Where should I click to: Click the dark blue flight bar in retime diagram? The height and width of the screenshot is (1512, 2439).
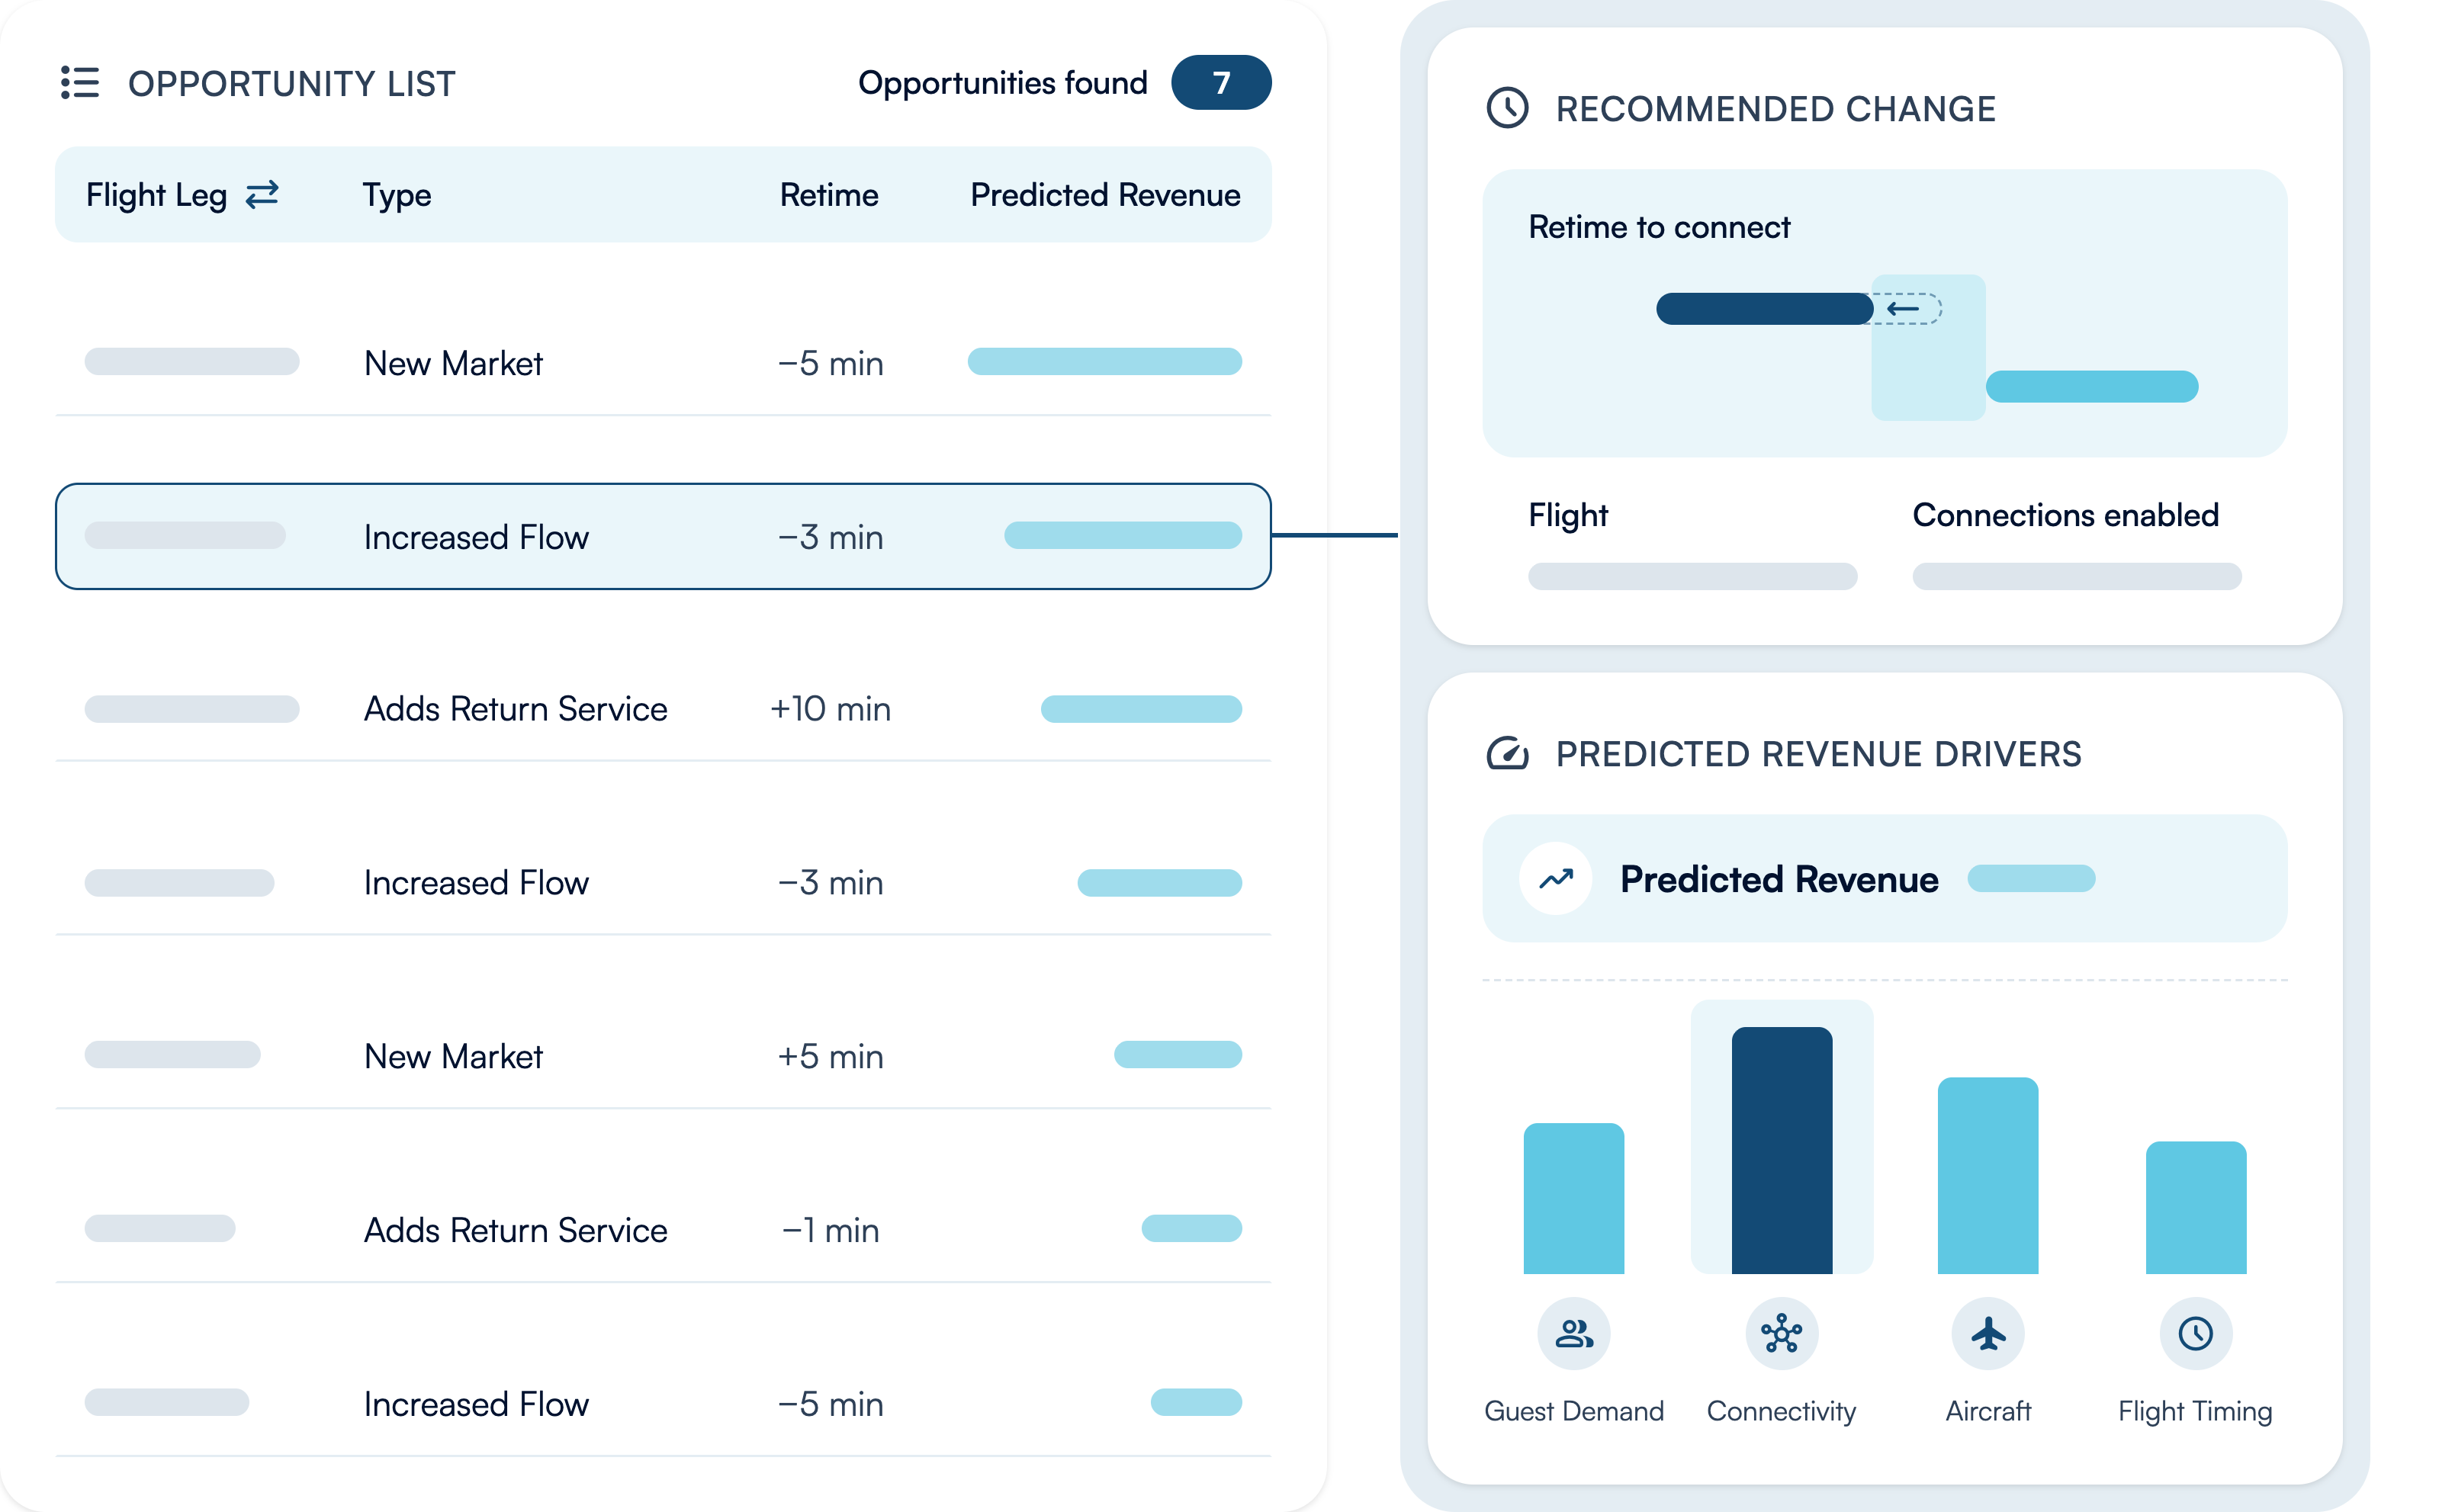[x=1764, y=309]
